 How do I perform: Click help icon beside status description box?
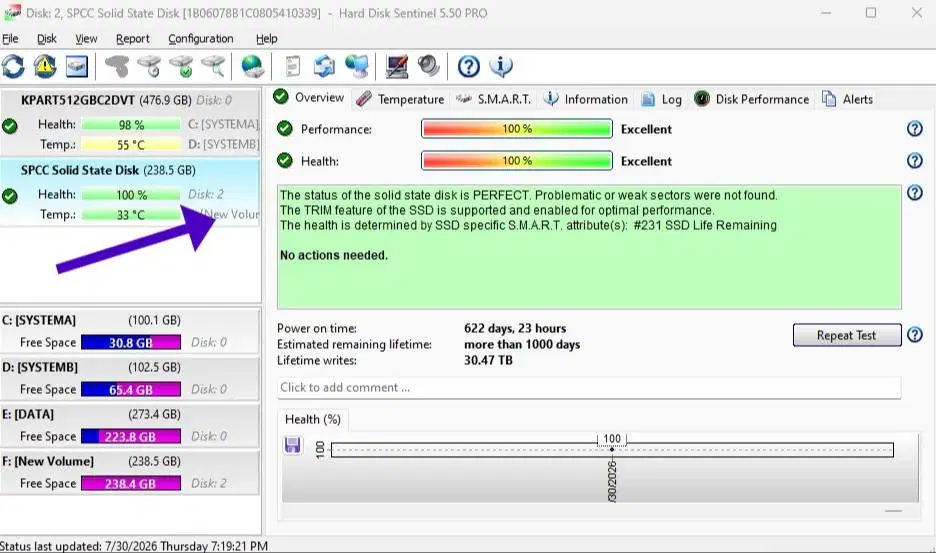coord(915,193)
